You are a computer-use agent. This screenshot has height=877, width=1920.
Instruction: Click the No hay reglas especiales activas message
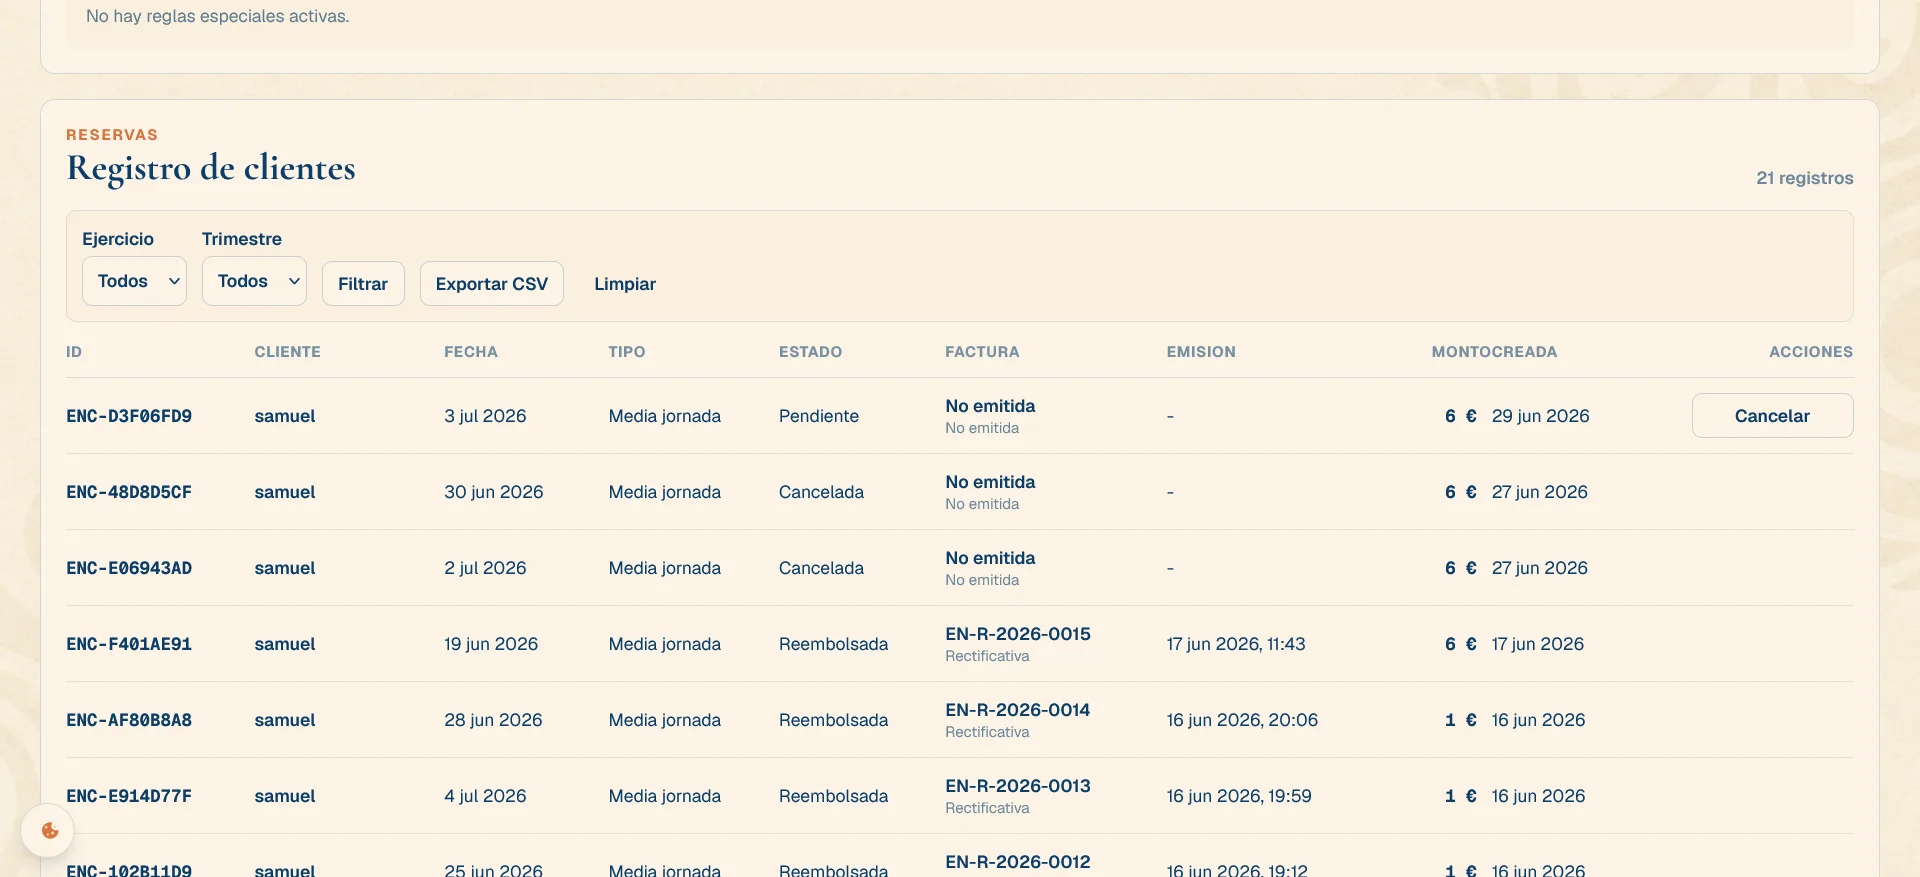point(218,16)
